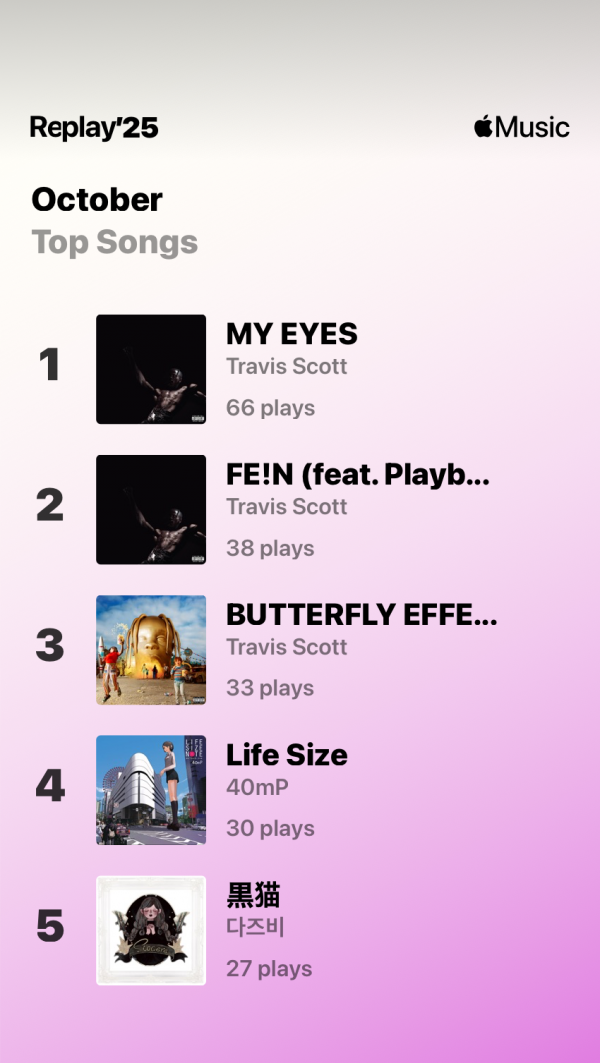Screen dimensions: 600x1063
Task: Click rank number 1
Action: 49,366
